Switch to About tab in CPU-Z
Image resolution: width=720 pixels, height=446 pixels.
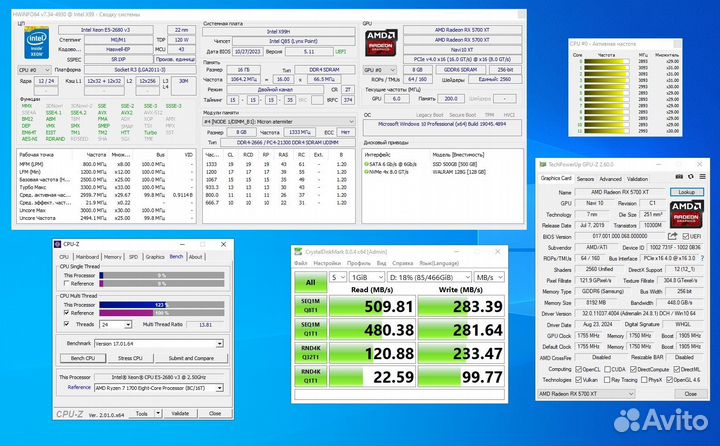tap(196, 257)
